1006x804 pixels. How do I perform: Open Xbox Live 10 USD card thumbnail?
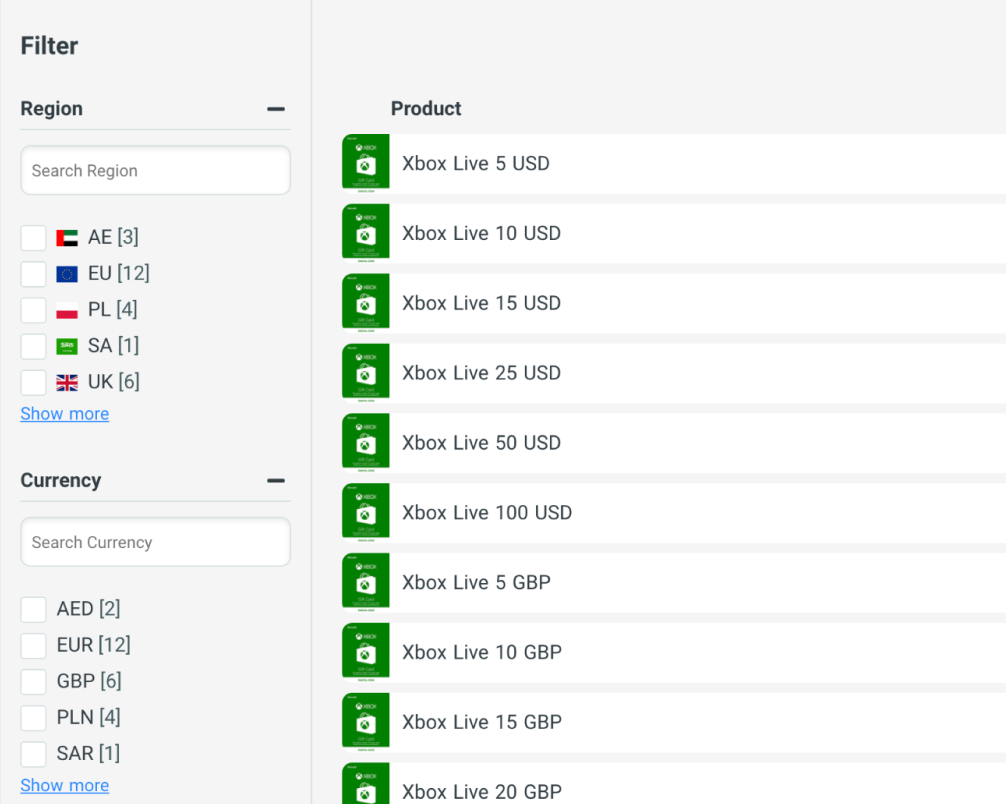pyautogui.click(x=366, y=234)
